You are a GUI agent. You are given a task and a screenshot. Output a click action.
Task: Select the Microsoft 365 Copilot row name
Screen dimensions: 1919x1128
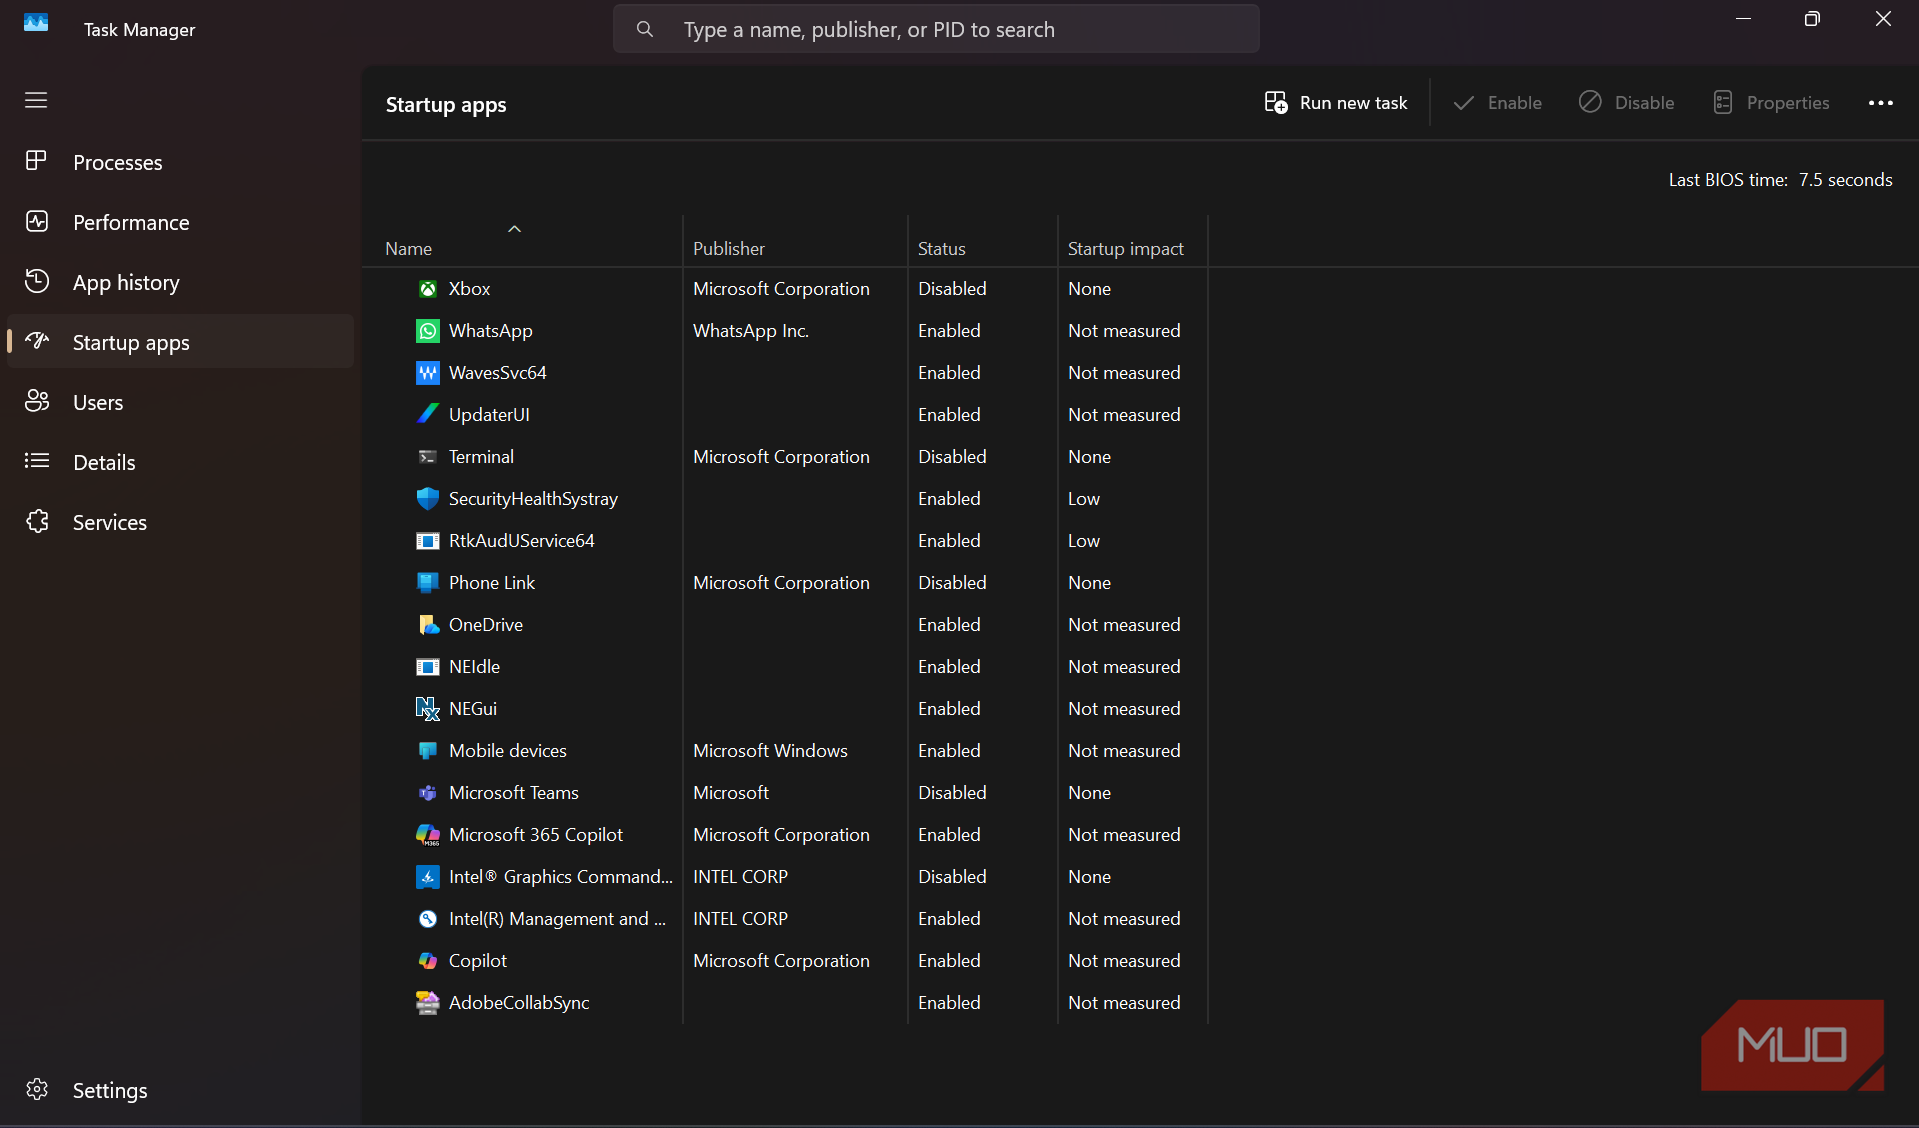(x=536, y=835)
